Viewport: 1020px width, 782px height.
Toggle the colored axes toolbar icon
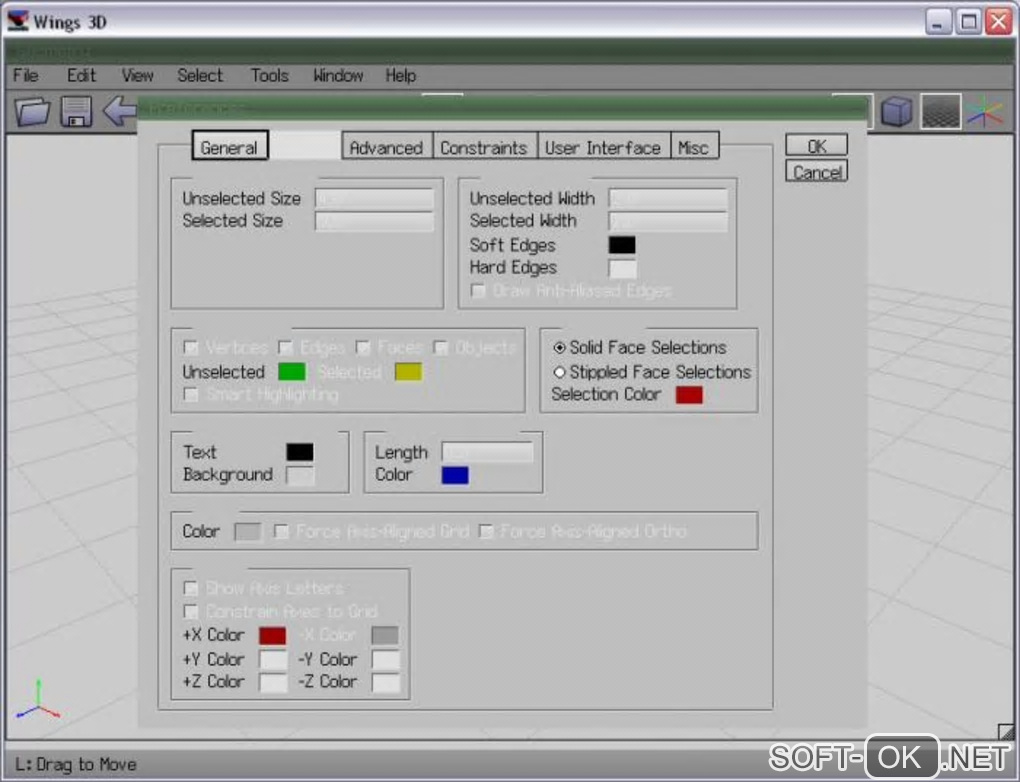click(986, 112)
